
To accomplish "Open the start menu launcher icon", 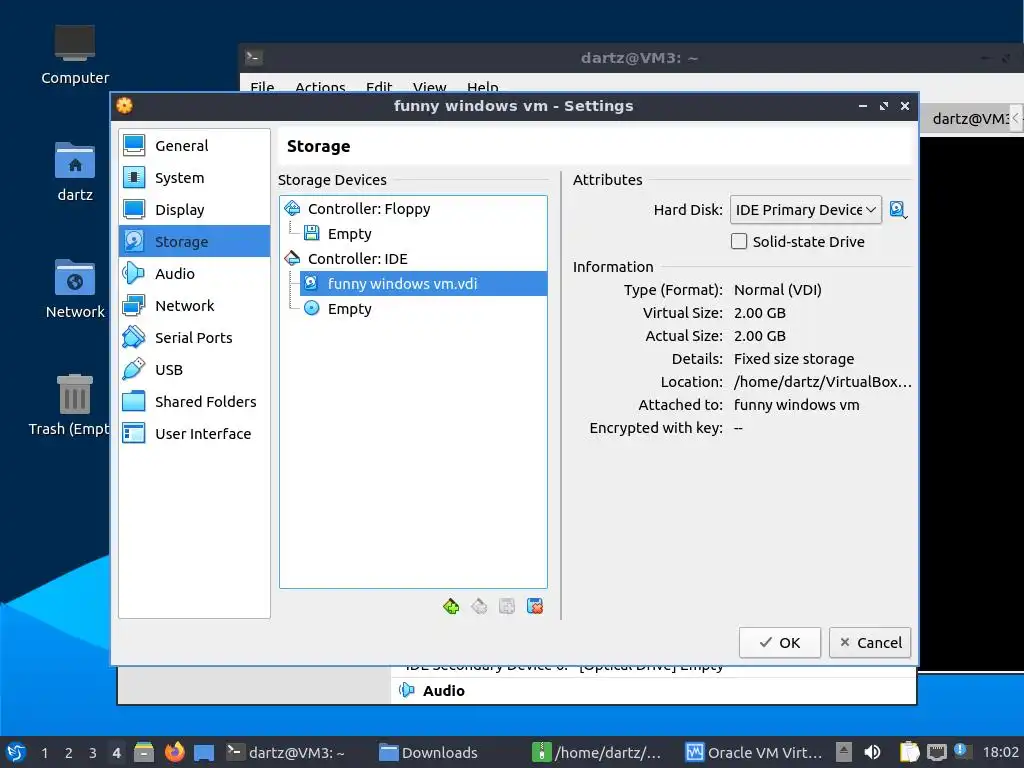I will click(16, 752).
